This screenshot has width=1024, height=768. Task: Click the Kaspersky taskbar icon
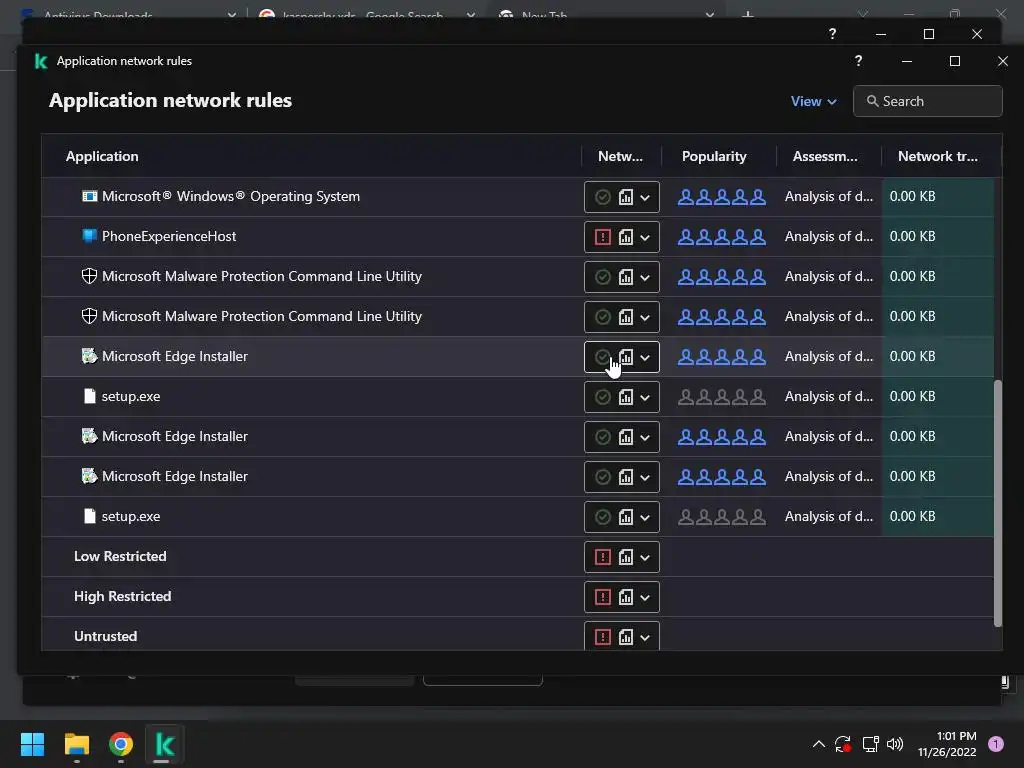(165, 744)
